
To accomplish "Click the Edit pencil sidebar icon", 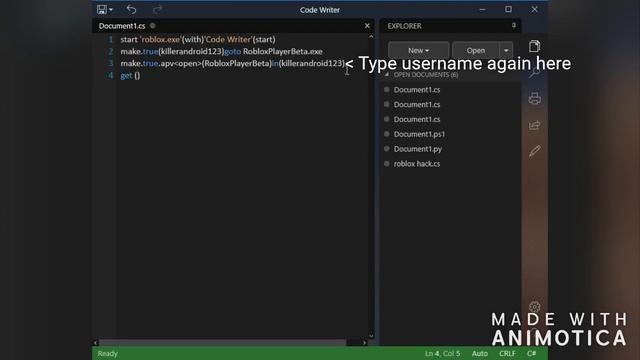I will (534, 151).
